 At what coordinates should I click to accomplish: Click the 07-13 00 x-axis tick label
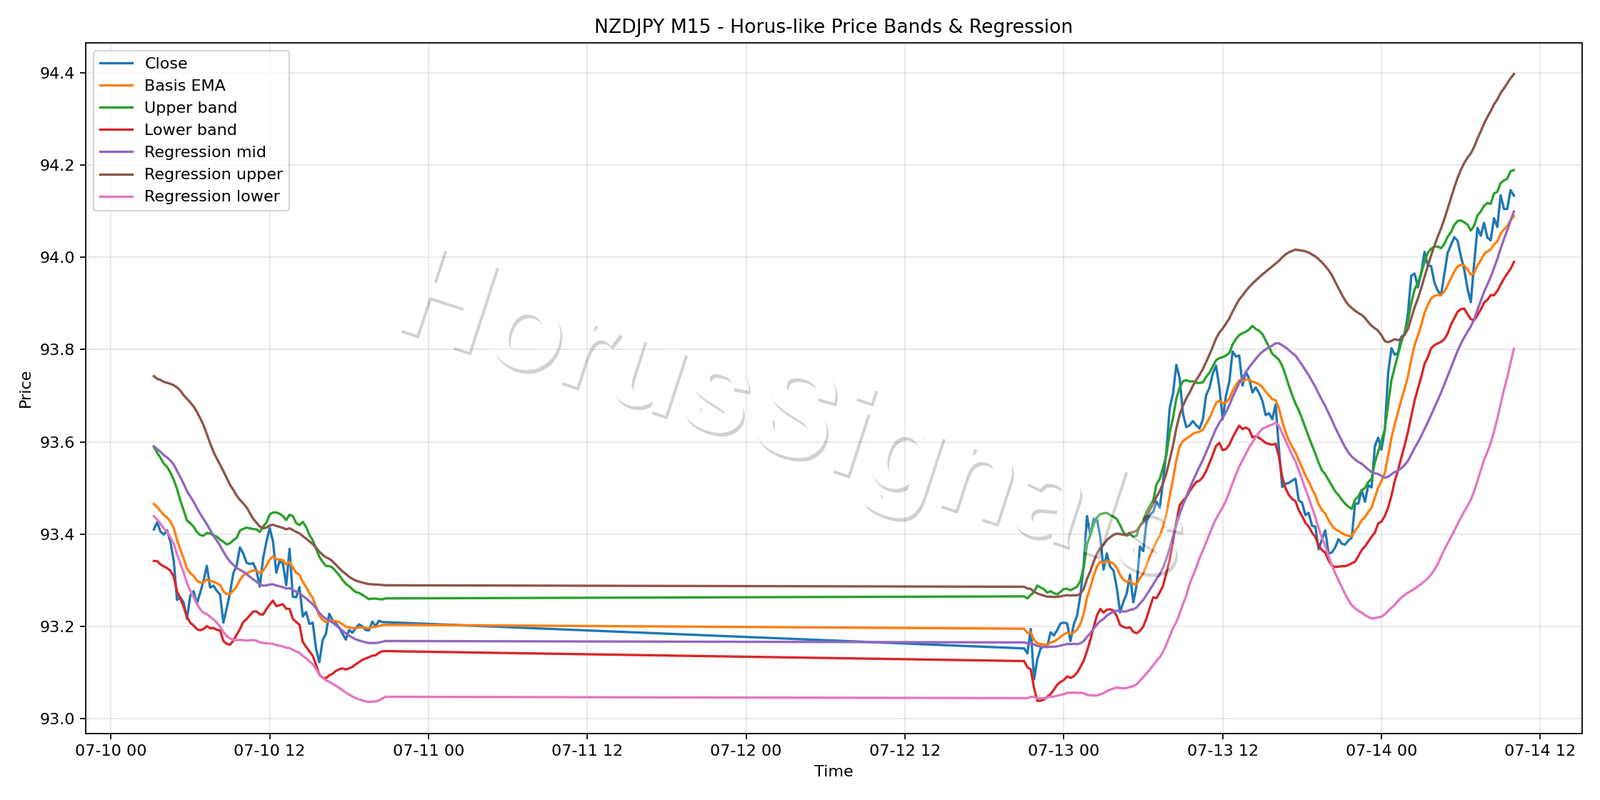point(1063,750)
